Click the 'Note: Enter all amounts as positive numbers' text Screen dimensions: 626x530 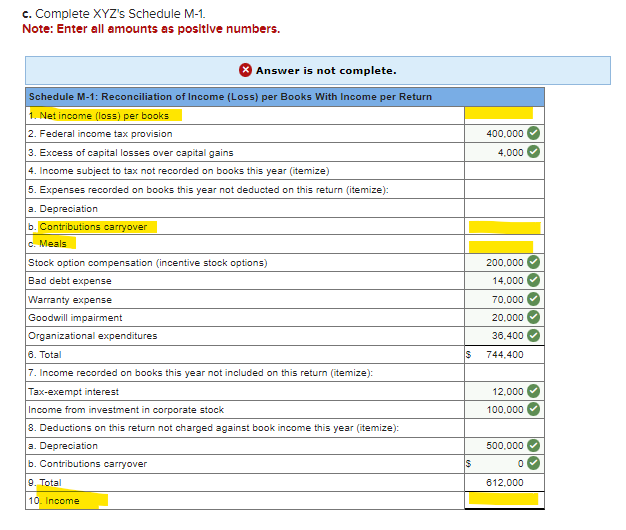coord(151,29)
